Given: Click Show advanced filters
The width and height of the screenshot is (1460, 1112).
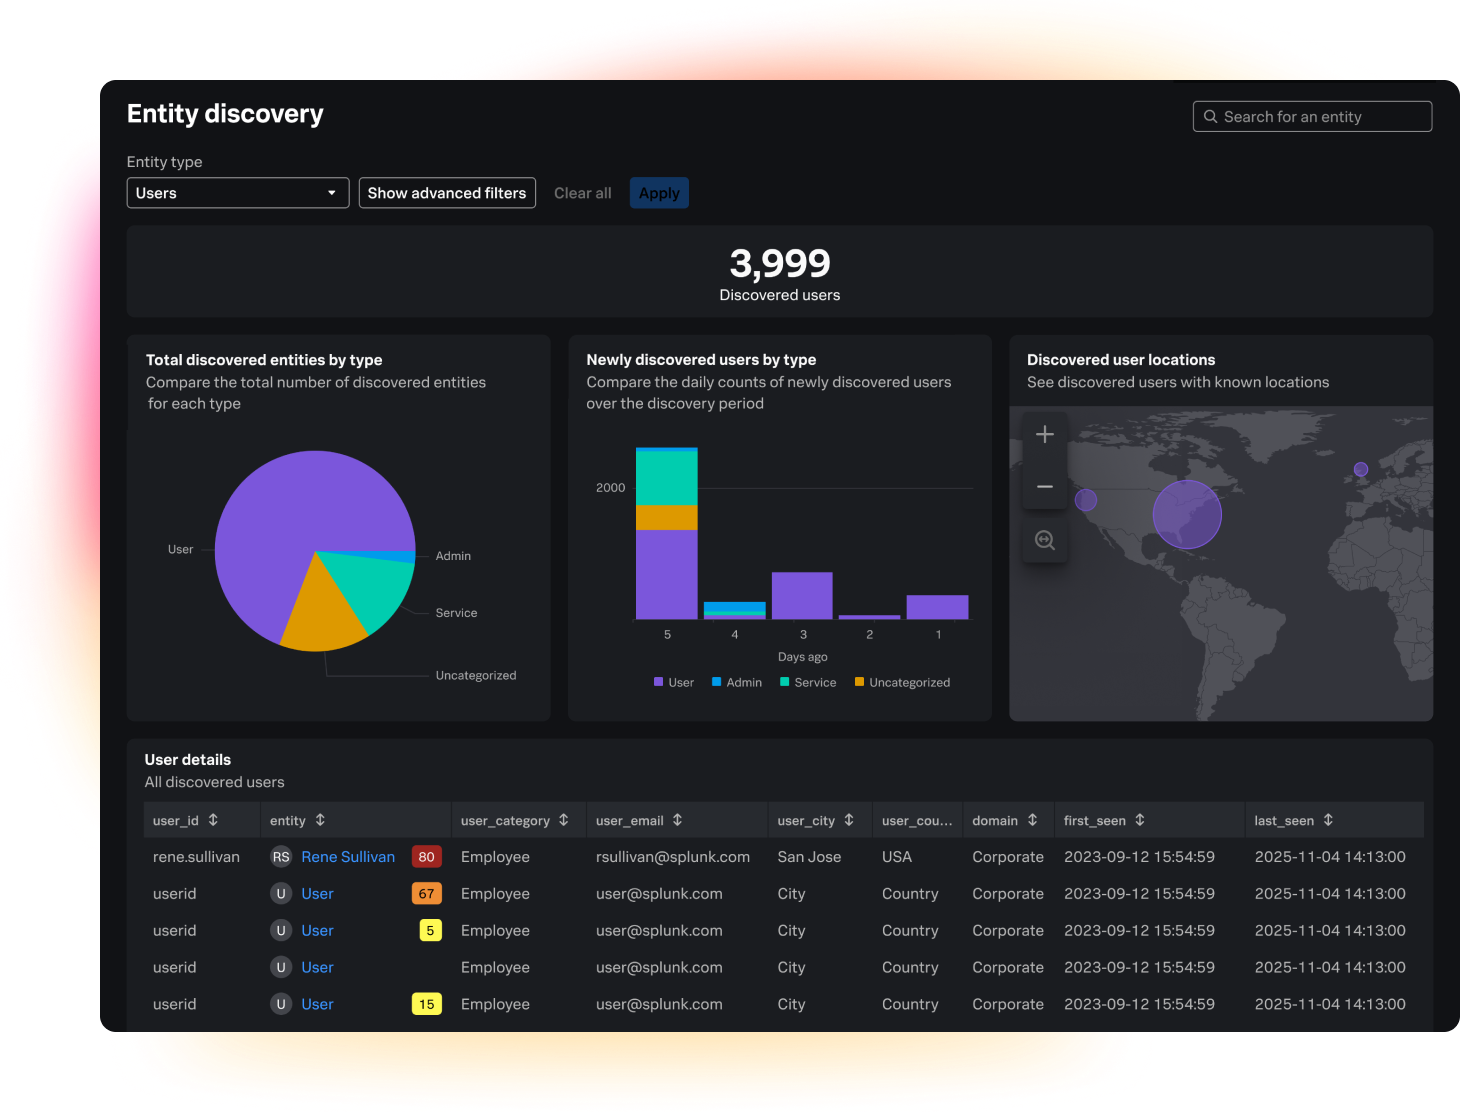Looking at the screenshot, I should 446,192.
